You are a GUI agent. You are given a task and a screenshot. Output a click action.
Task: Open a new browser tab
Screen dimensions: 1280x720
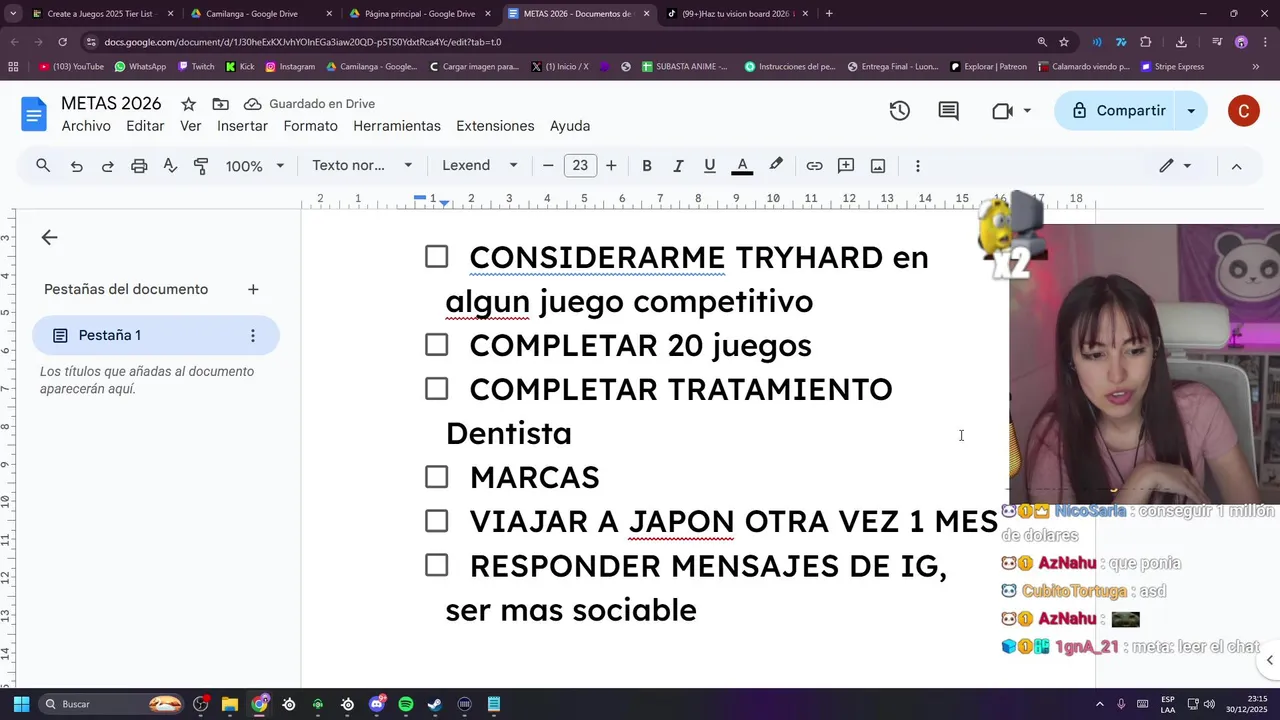(x=829, y=14)
